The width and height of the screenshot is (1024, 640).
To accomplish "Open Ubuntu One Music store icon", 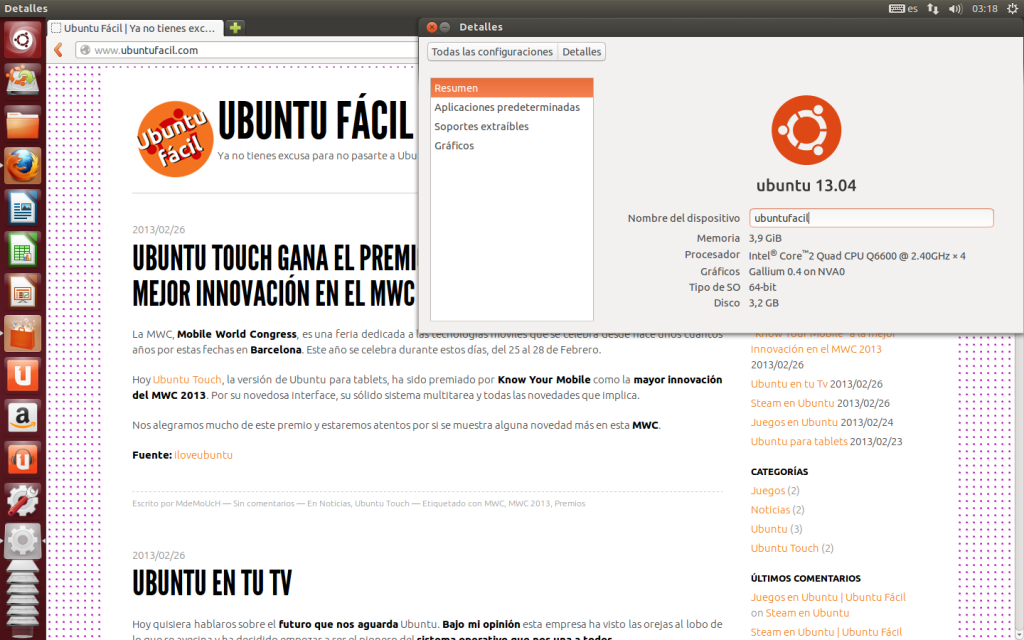I will tap(23, 460).
